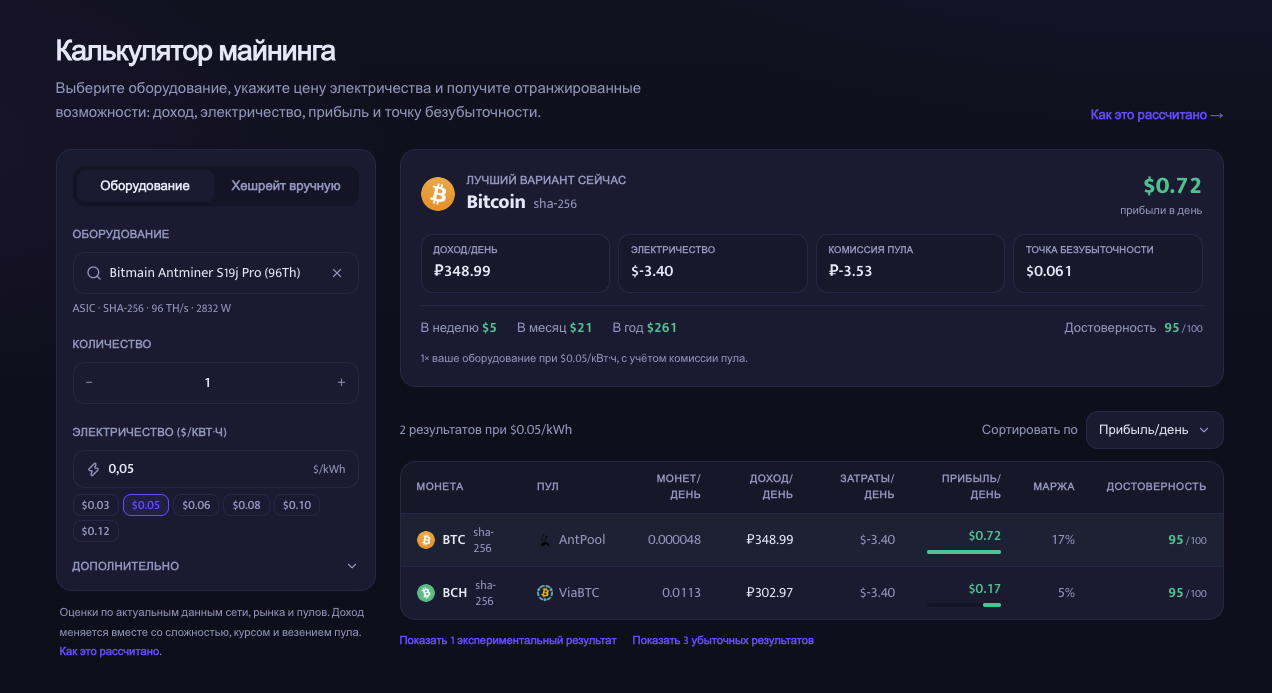The image size is (1272, 693).
Task: Click the В месяц $21 estimate
Action: 555,328
